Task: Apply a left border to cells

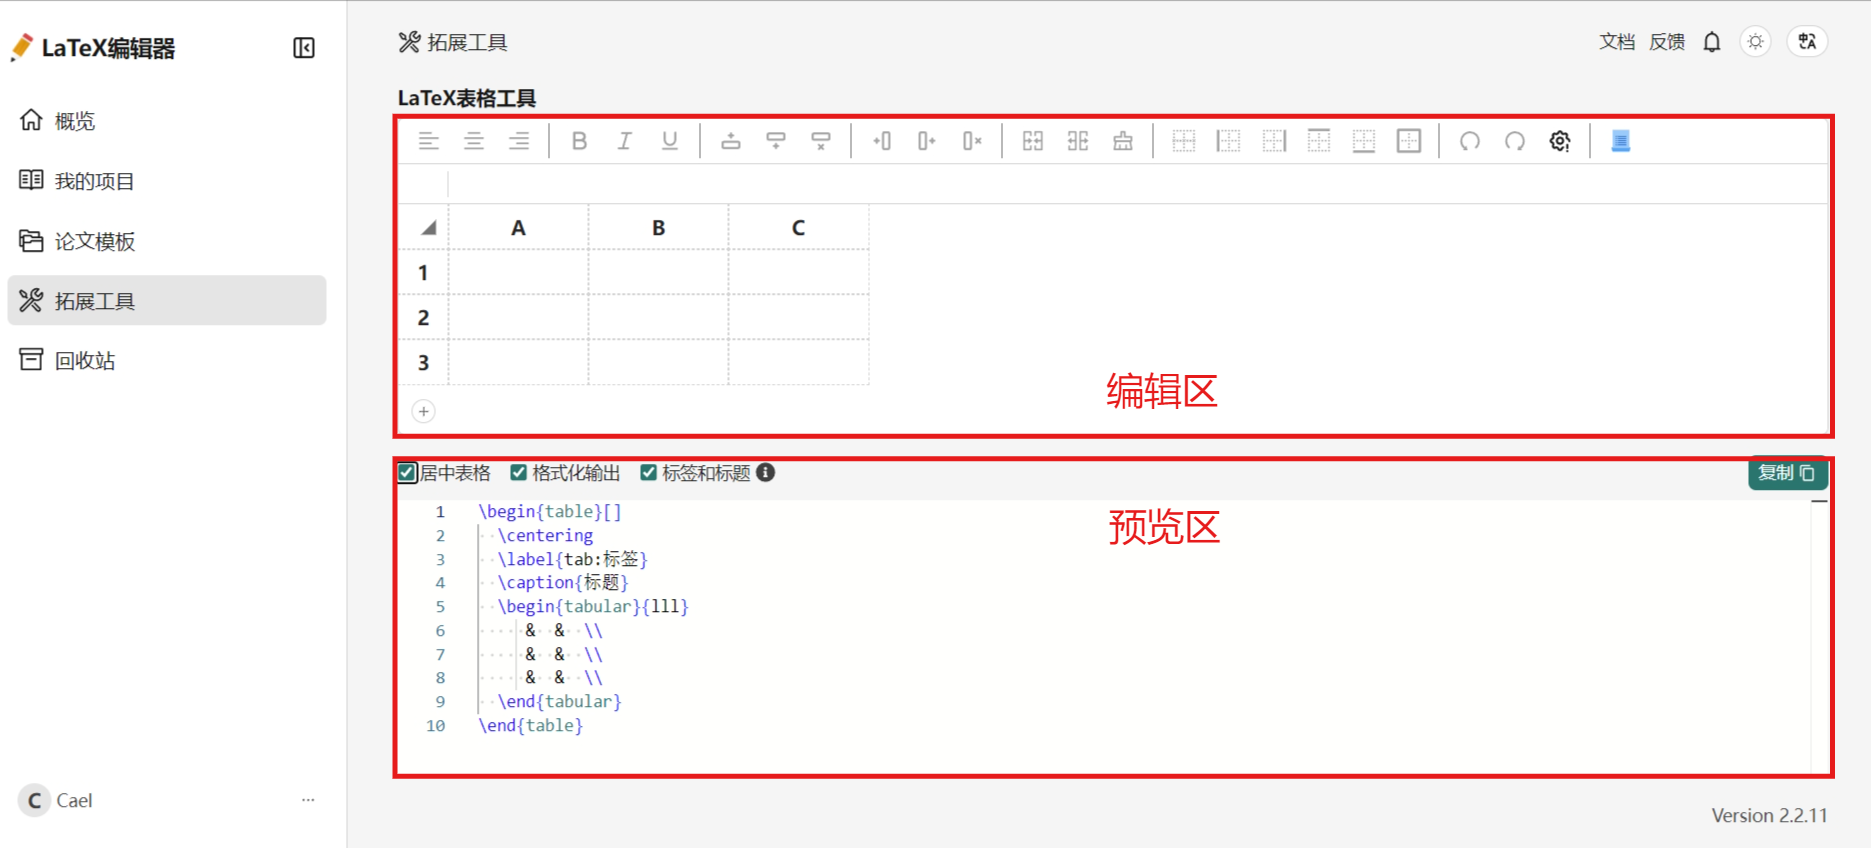Action: pos(1229,141)
